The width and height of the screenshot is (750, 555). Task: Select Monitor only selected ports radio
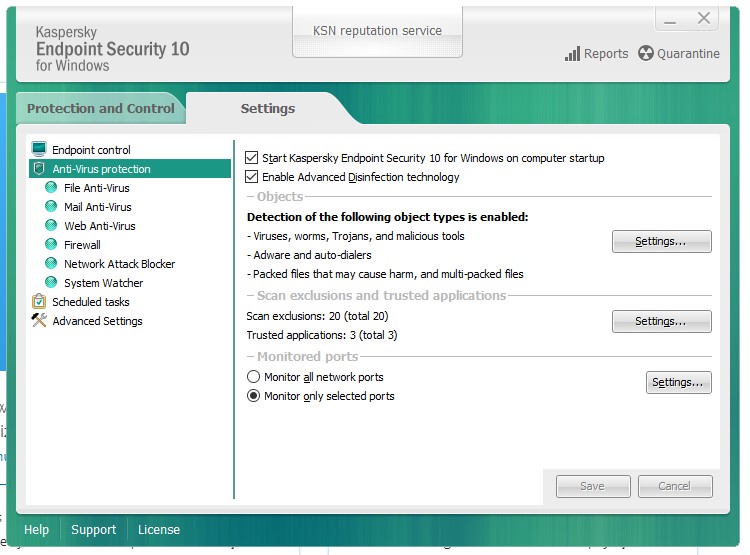coord(254,396)
